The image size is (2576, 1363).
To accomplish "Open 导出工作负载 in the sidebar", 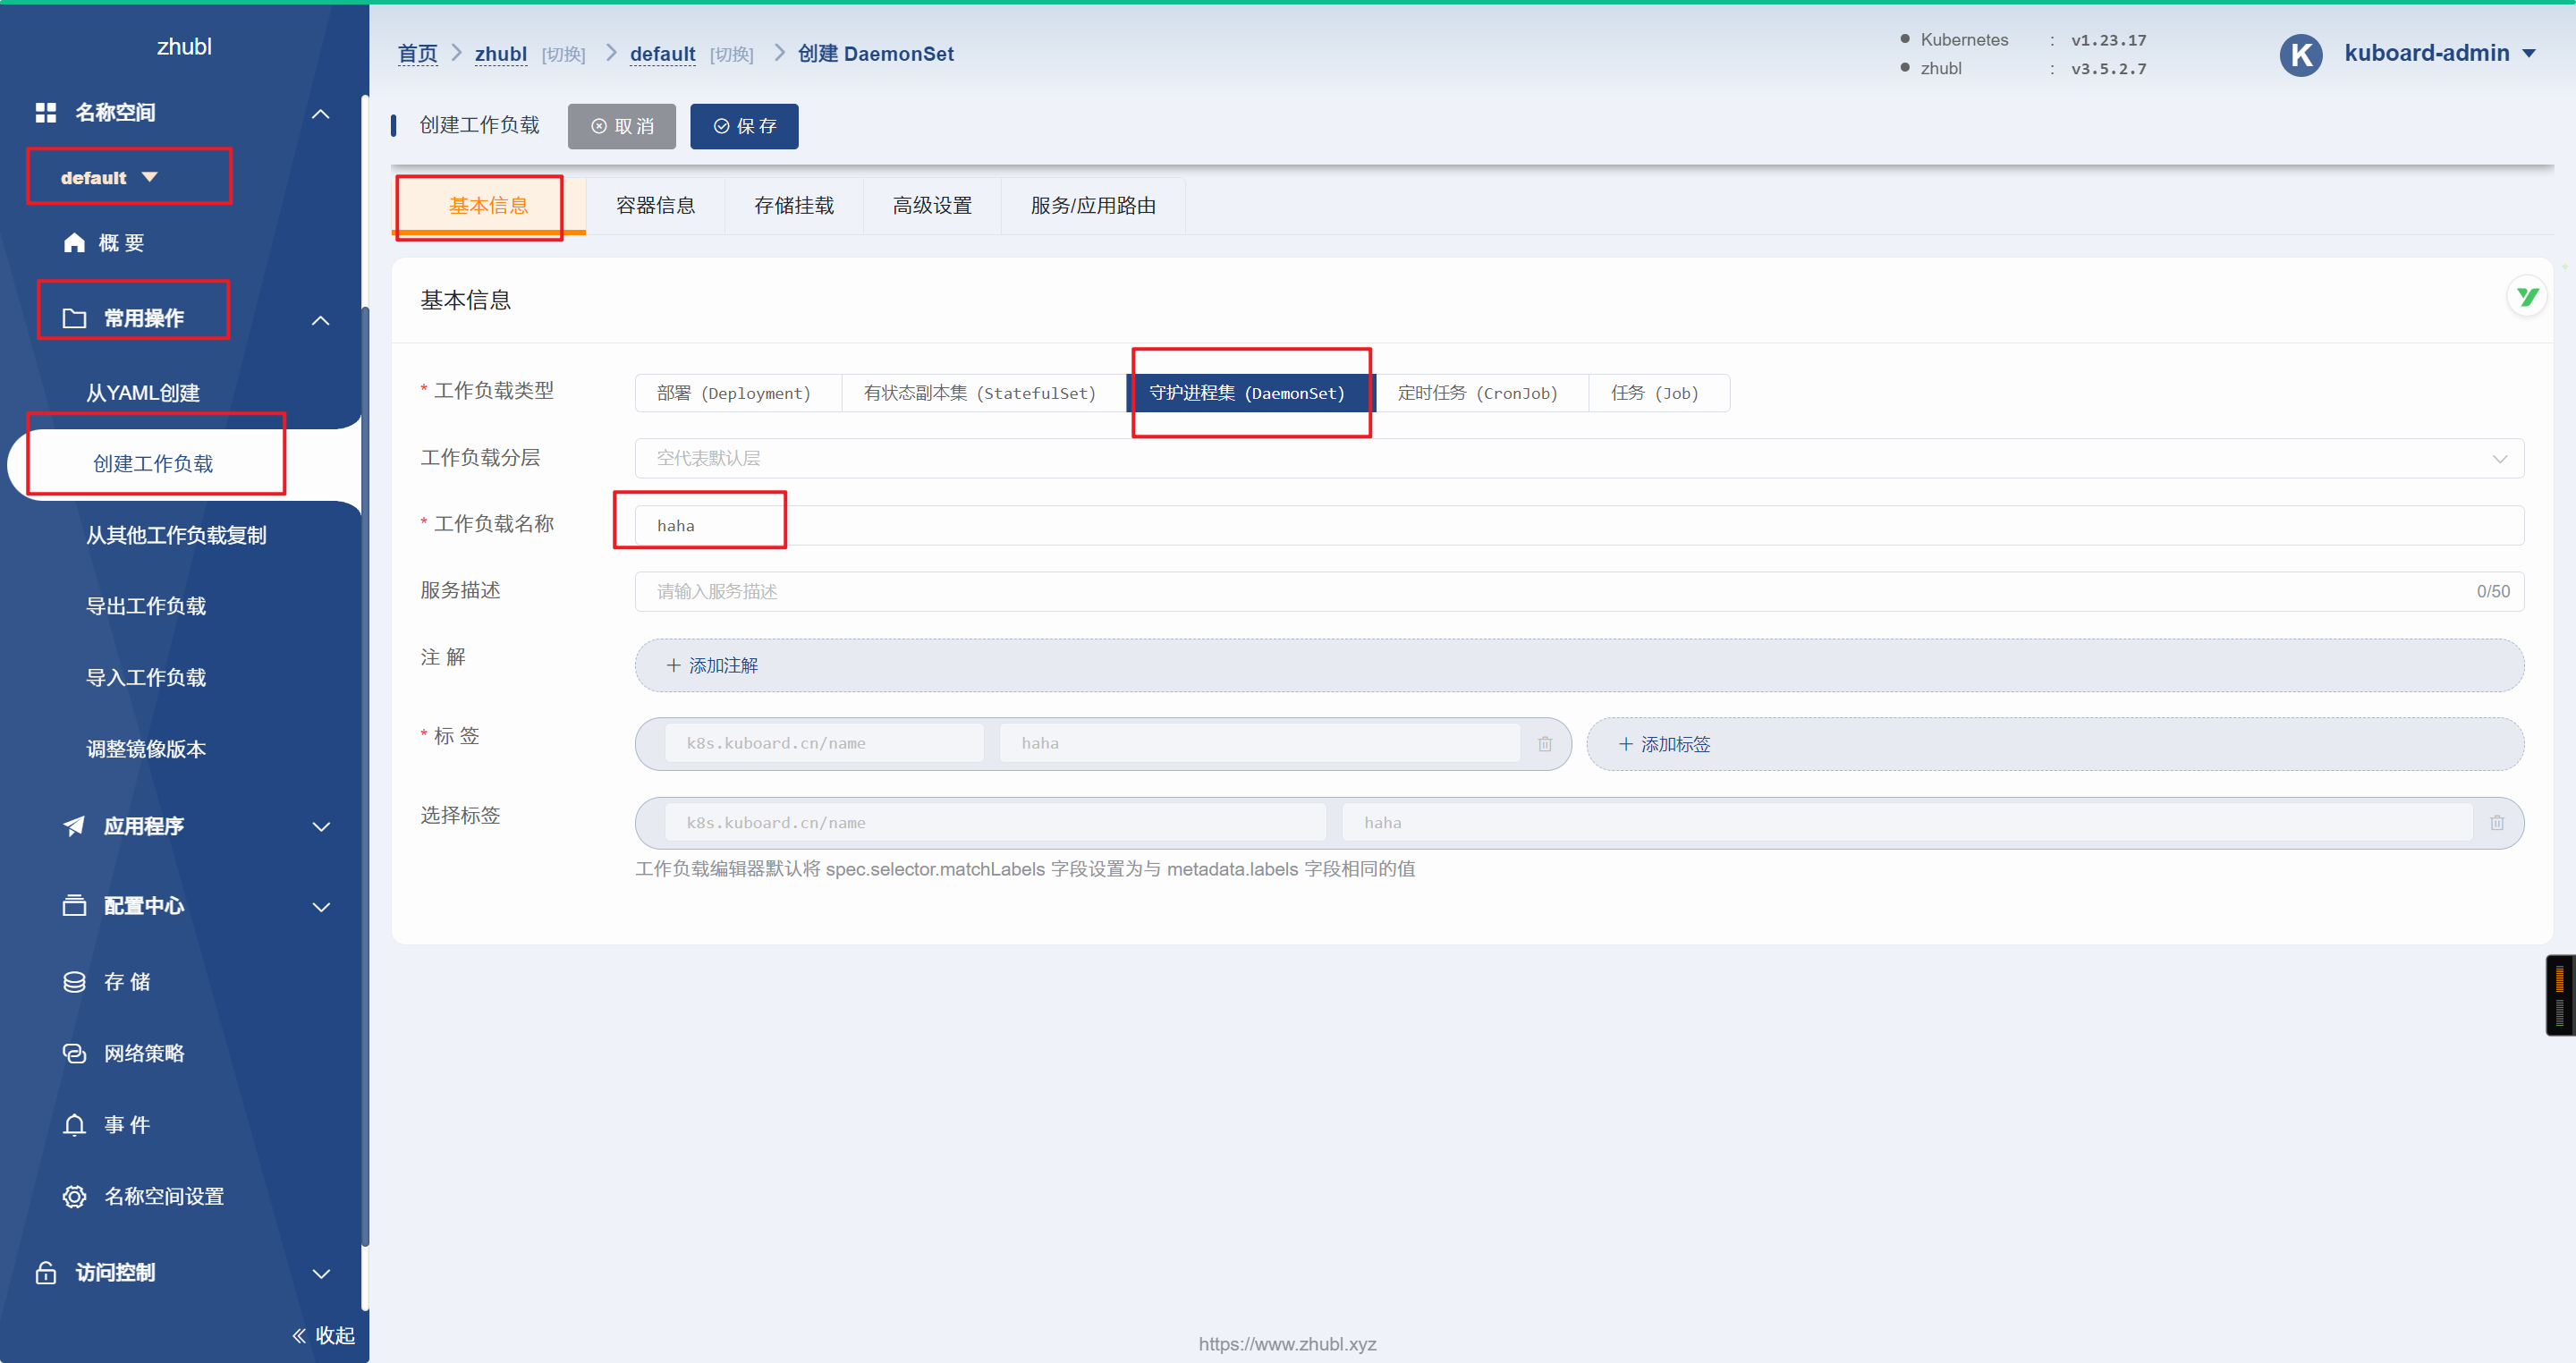I will point(146,606).
